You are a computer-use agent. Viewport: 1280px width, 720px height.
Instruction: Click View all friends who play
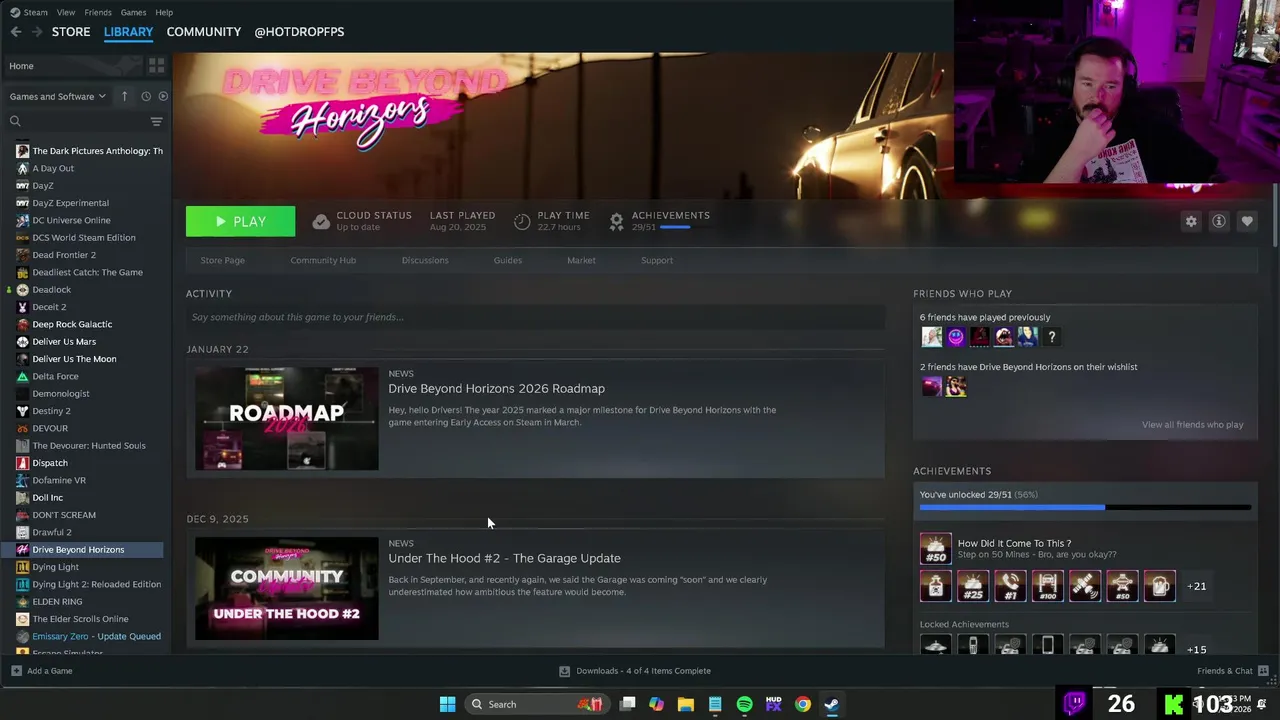click(1192, 425)
